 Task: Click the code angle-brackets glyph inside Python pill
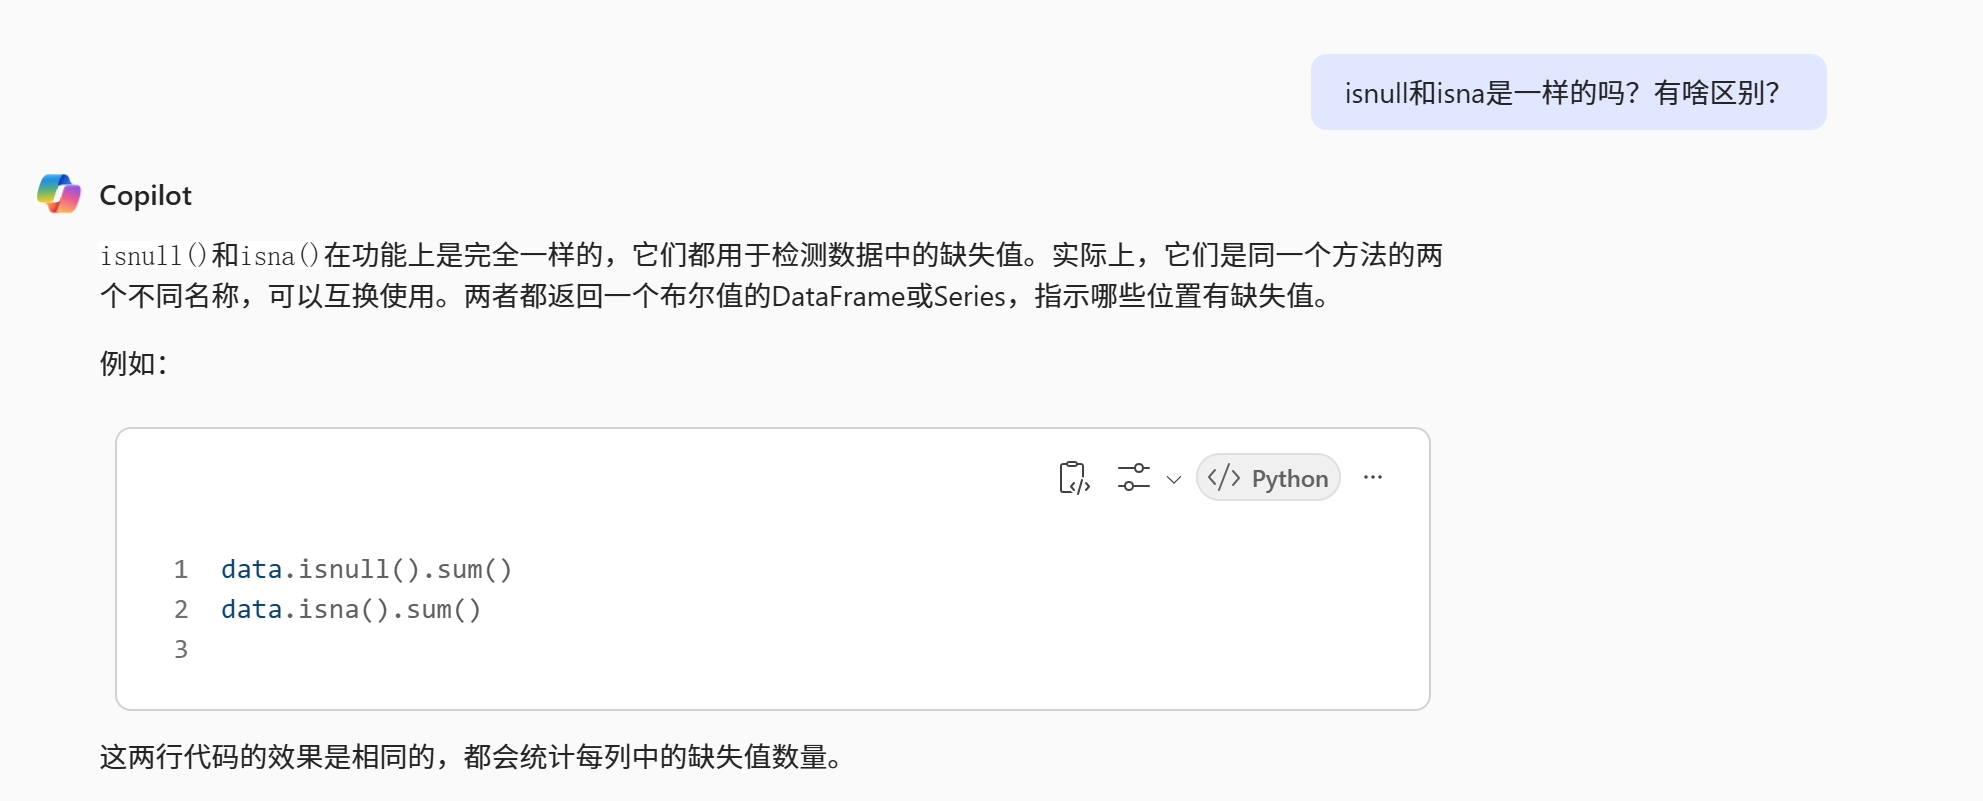pos(1224,478)
